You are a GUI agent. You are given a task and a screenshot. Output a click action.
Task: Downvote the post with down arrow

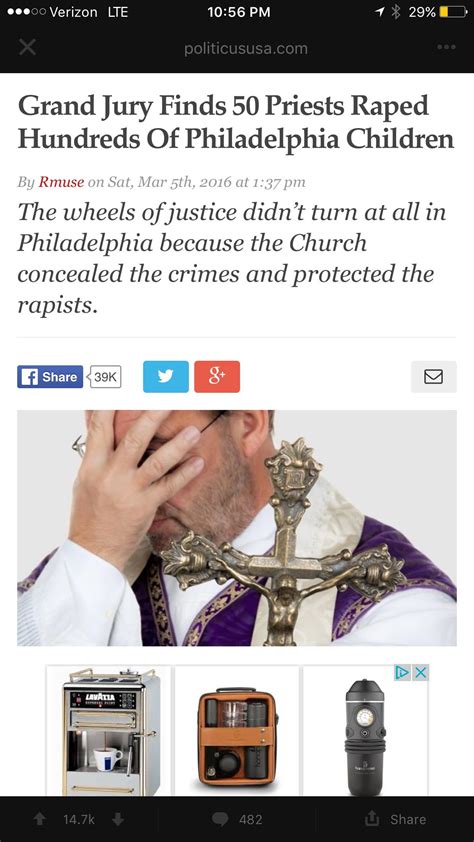click(x=118, y=819)
